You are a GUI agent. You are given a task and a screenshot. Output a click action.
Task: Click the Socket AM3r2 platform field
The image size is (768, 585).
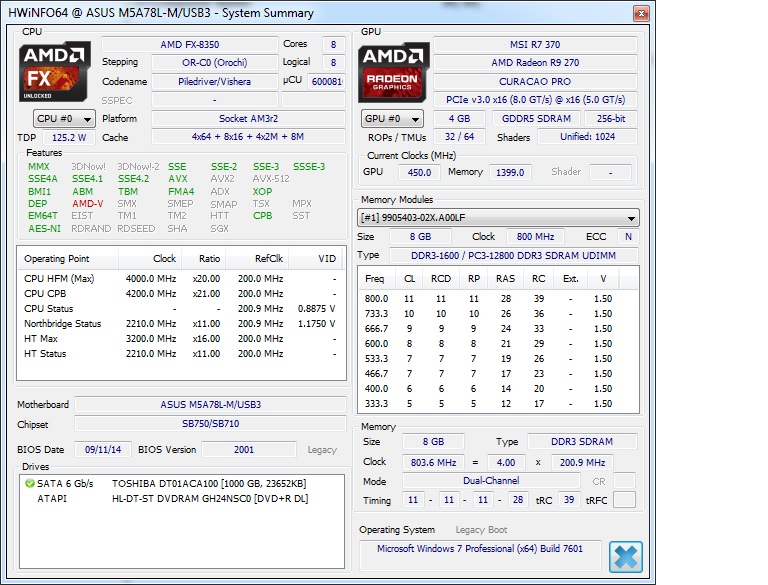pos(248,119)
